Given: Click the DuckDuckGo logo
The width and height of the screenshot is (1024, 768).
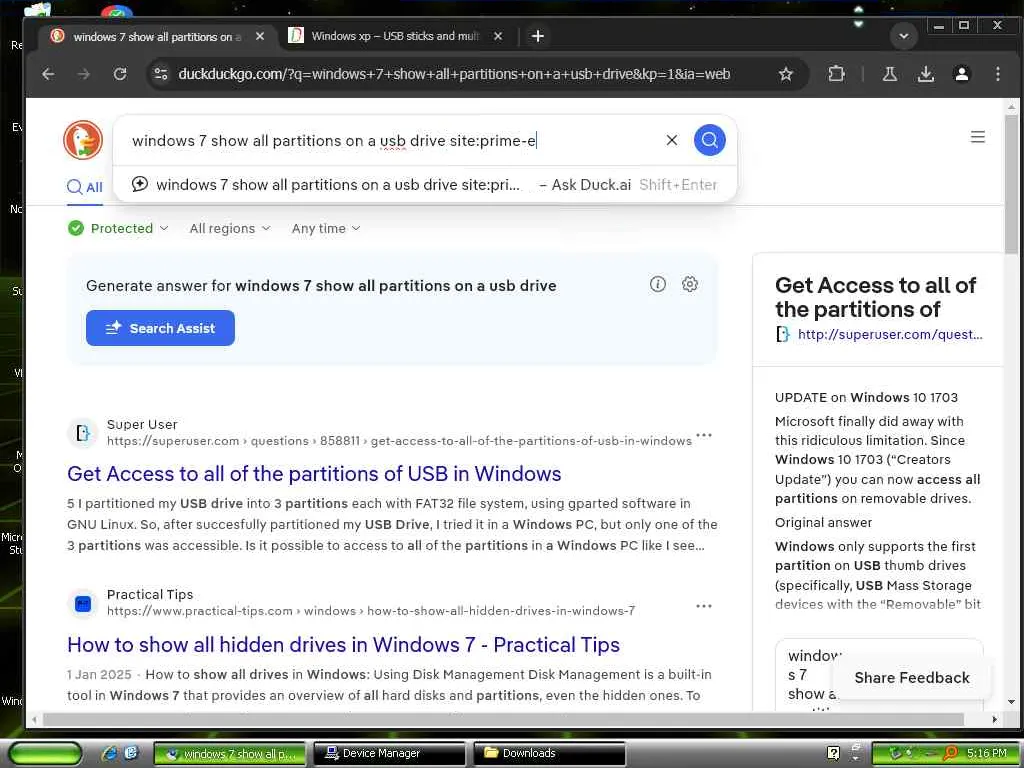Looking at the screenshot, I should (83, 140).
